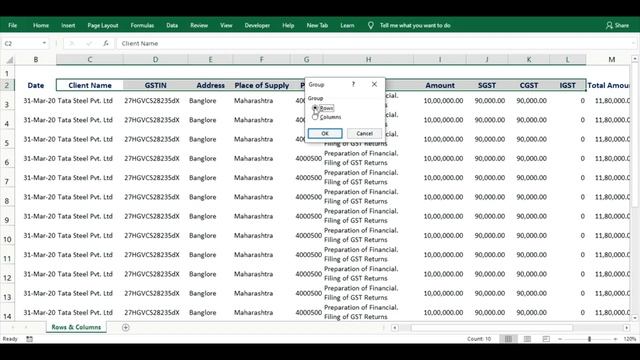Cancel the Group dialog
This screenshot has width=640, height=360.
(364, 133)
